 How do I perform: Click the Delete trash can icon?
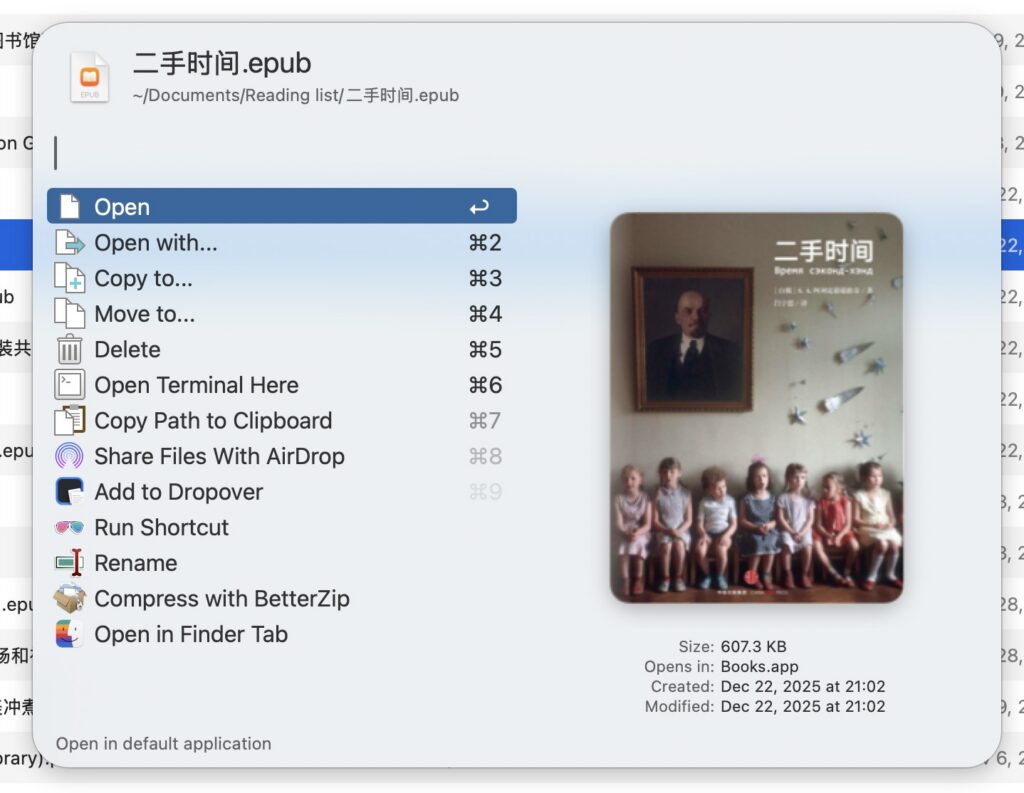69,349
